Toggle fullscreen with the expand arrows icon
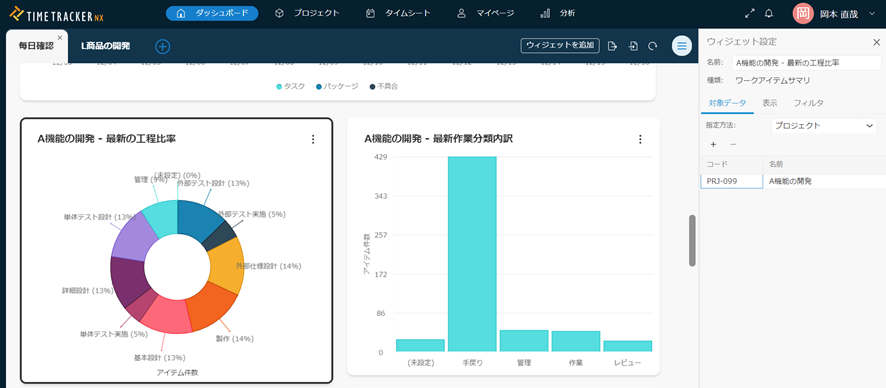The height and width of the screenshot is (388, 886). (750, 14)
